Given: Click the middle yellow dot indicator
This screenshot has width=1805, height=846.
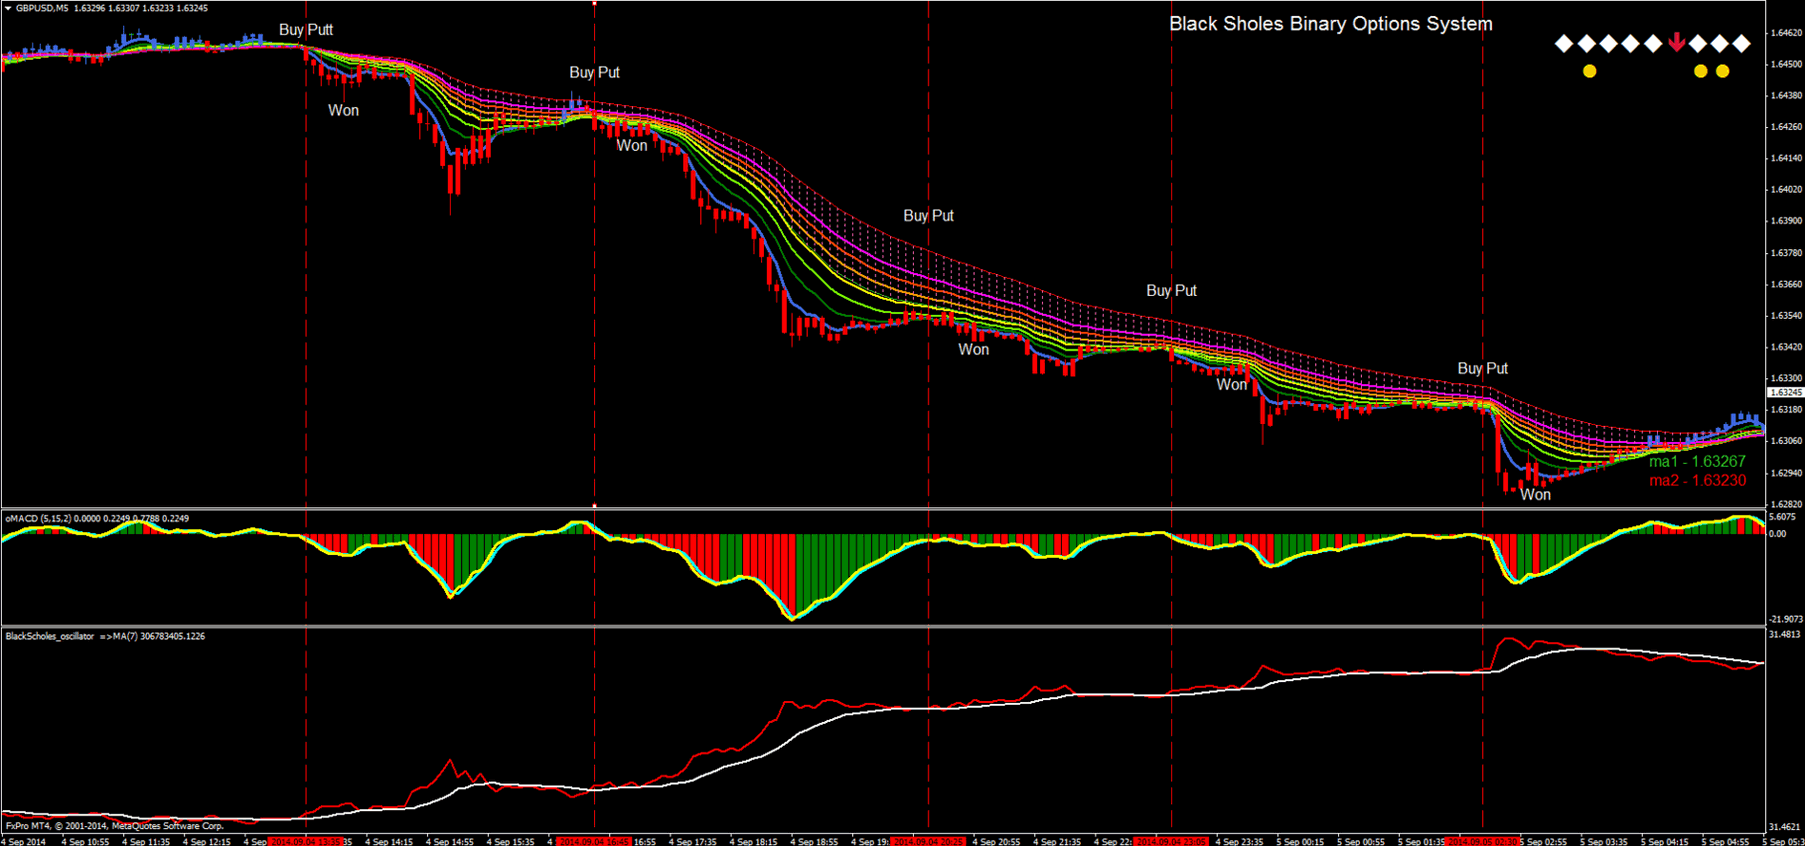Looking at the screenshot, I should (x=1701, y=71).
